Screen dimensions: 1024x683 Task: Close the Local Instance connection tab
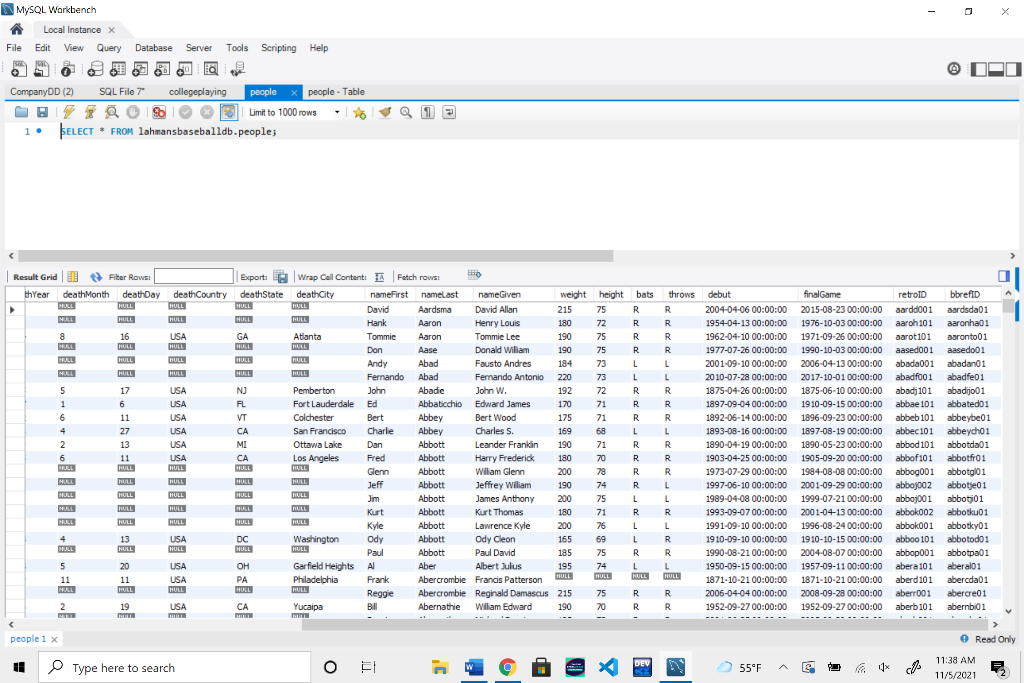coord(112,30)
